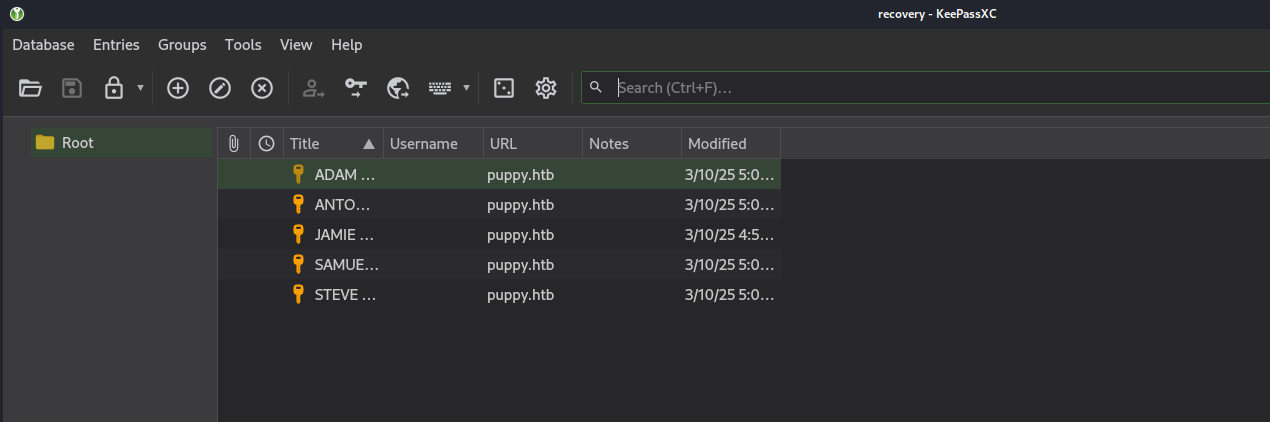Open Auto-Type dropdown arrow beside keyboard icon

[x=466, y=88]
